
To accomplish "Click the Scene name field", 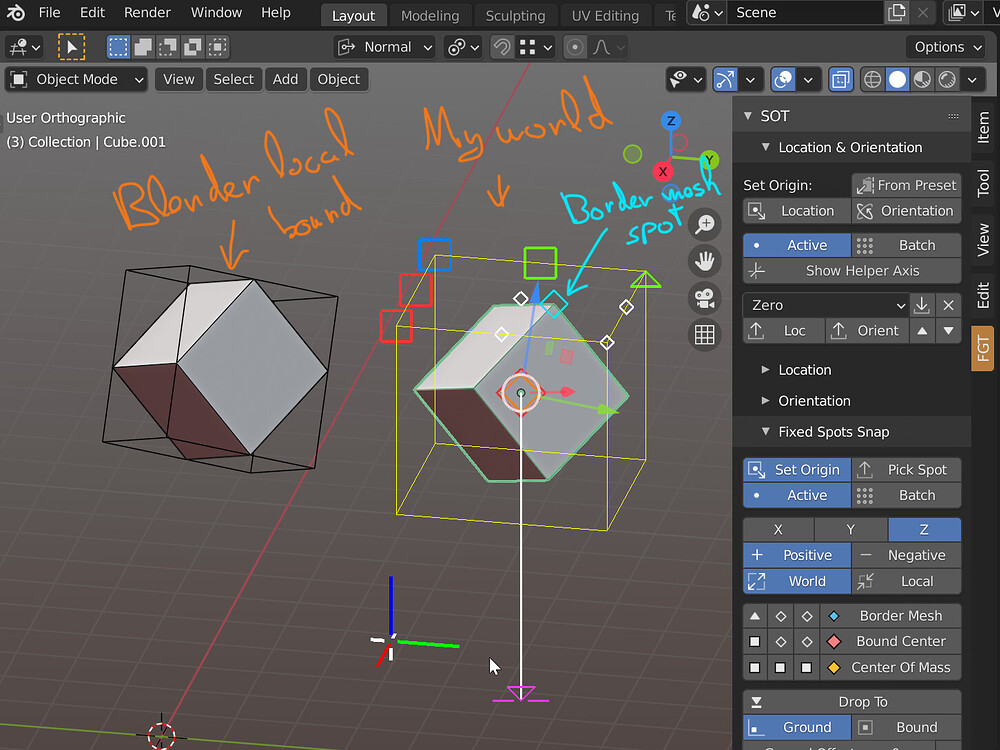I will coord(805,12).
